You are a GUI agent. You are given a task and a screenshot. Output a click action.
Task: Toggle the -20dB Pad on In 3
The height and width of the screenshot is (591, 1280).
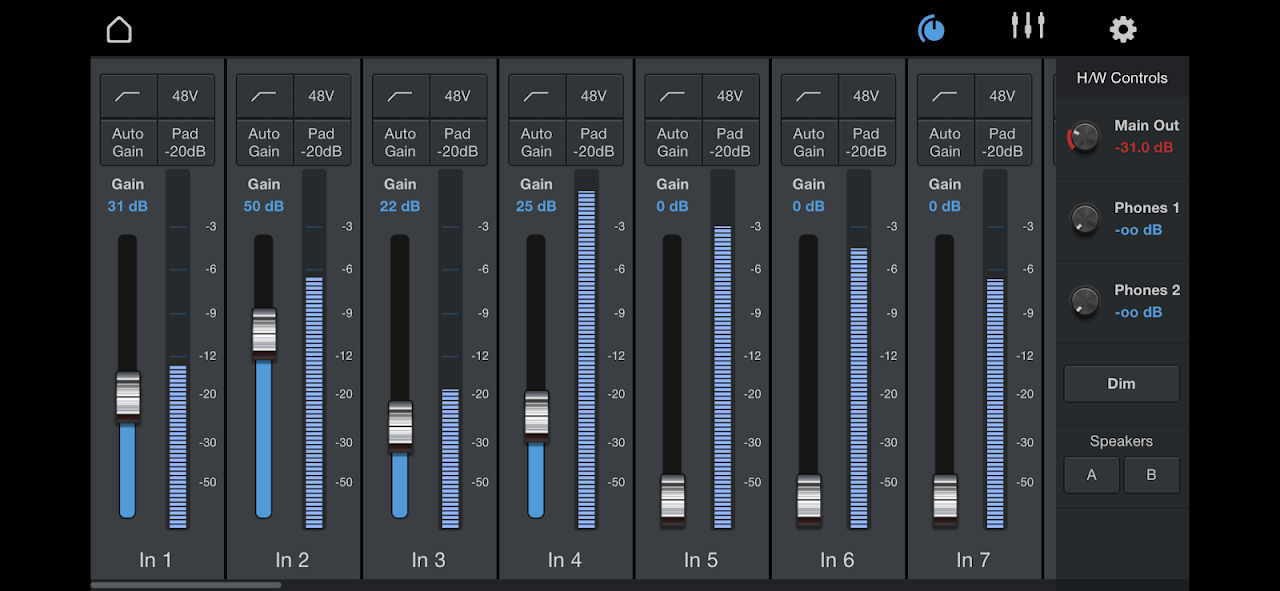pos(458,142)
